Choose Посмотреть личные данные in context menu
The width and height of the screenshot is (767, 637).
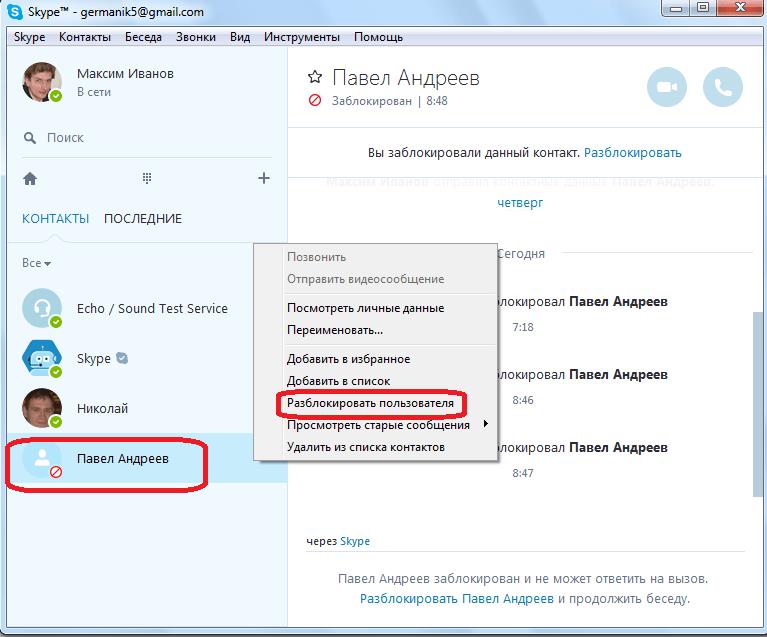[x=365, y=308]
